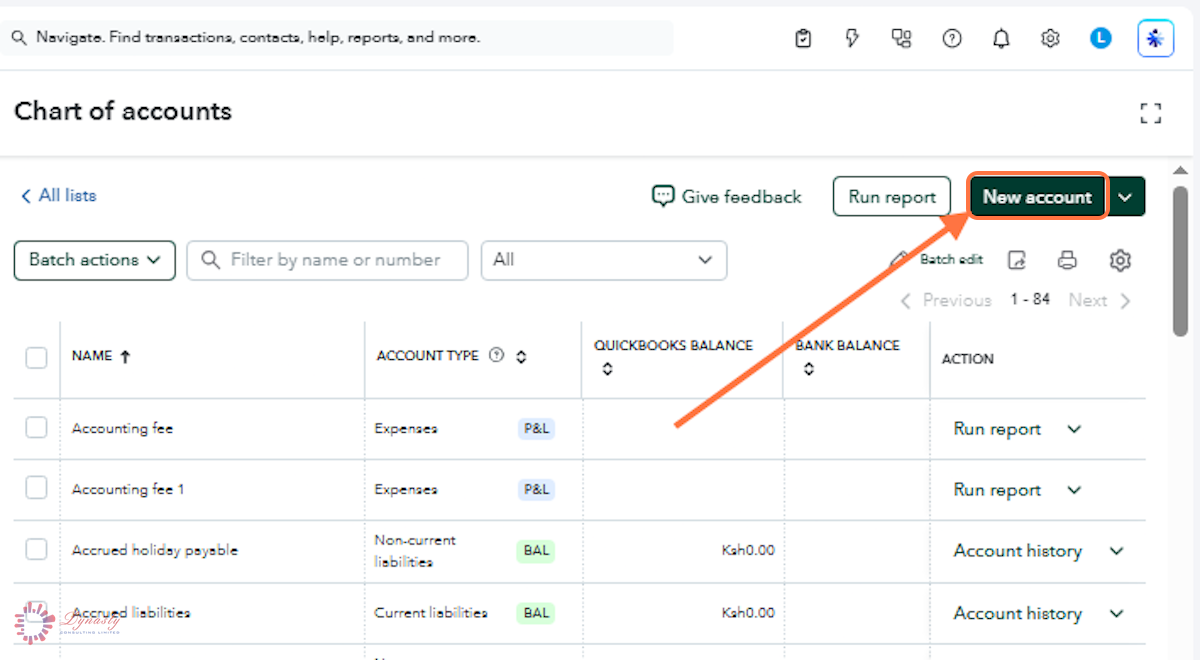Expand action menu for Accounting fee 1
Viewport: 1200px width, 660px height.
click(1074, 490)
